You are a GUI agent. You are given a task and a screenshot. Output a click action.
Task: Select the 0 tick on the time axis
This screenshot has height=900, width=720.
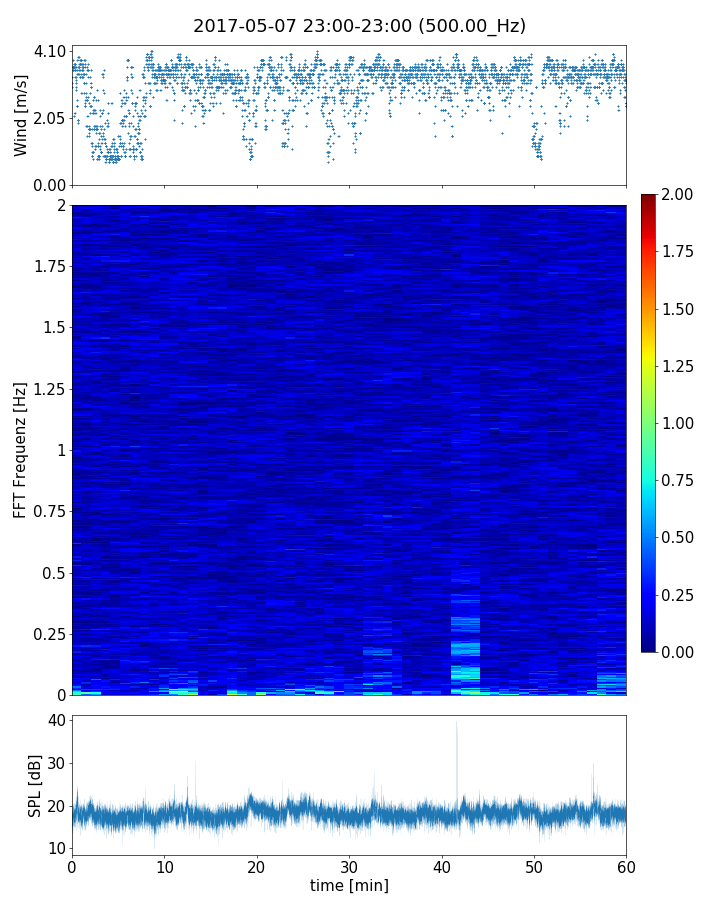click(72, 865)
